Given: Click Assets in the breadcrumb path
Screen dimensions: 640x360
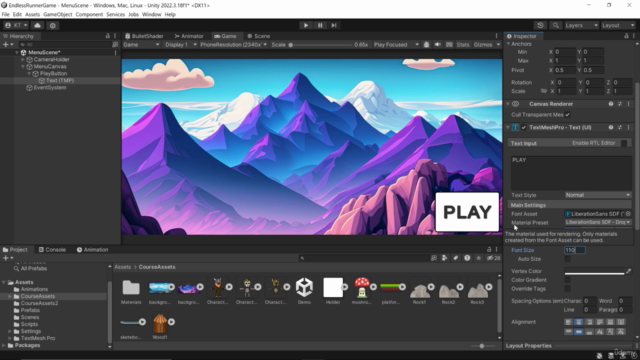Looking at the screenshot, I should [122, 267].
